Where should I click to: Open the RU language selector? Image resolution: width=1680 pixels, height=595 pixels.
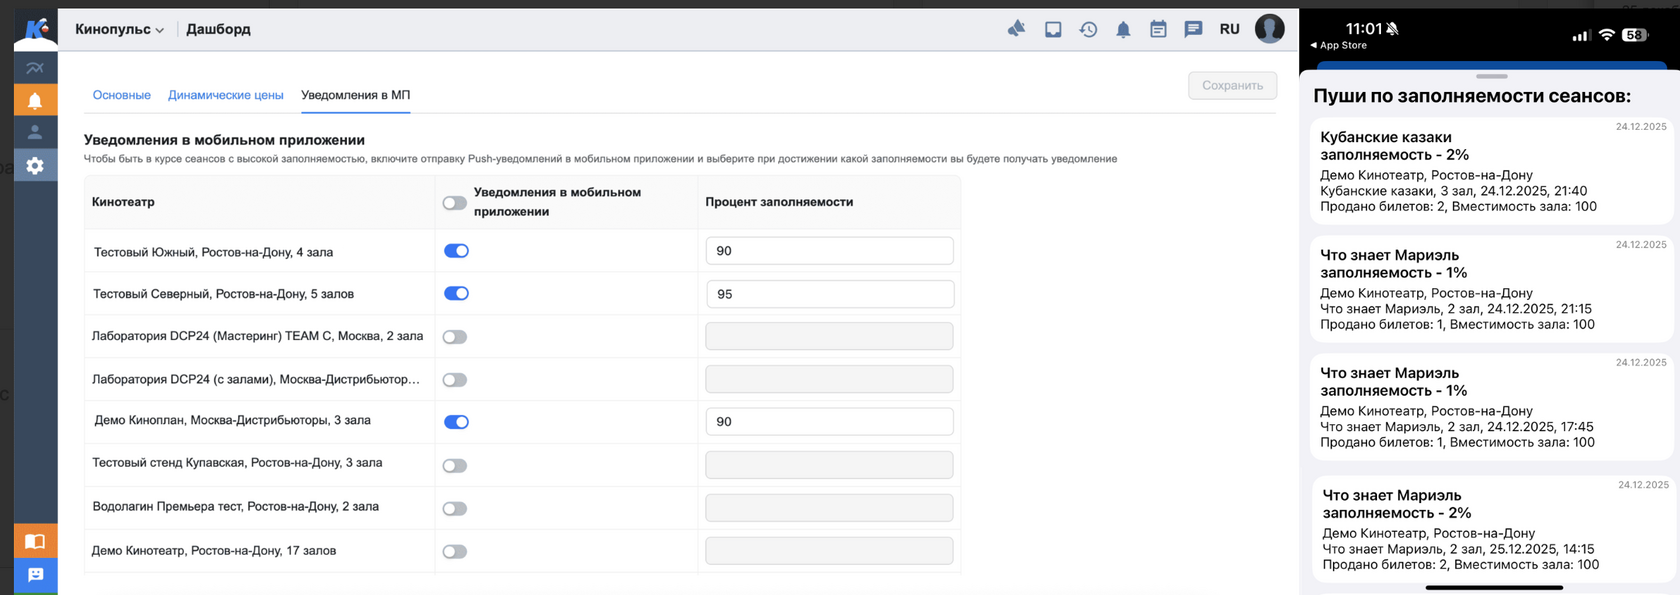[x=1229, y=29]
